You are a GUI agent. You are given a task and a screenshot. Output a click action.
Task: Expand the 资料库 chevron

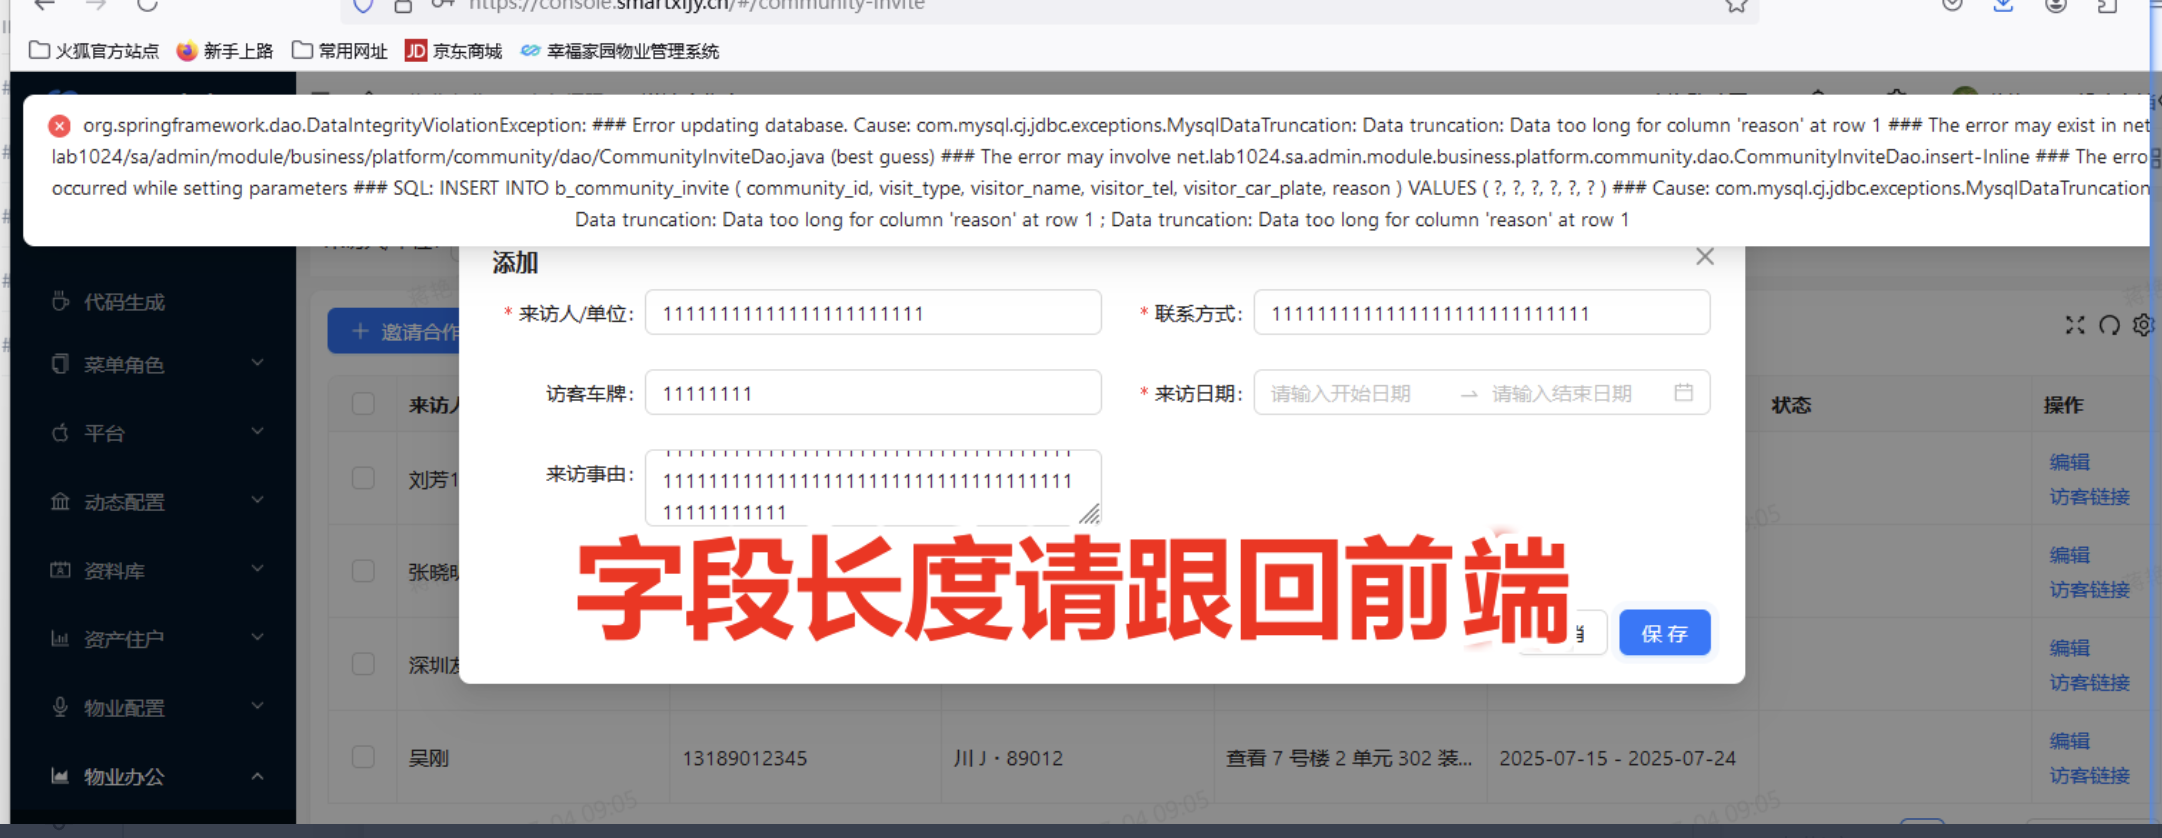258,569
